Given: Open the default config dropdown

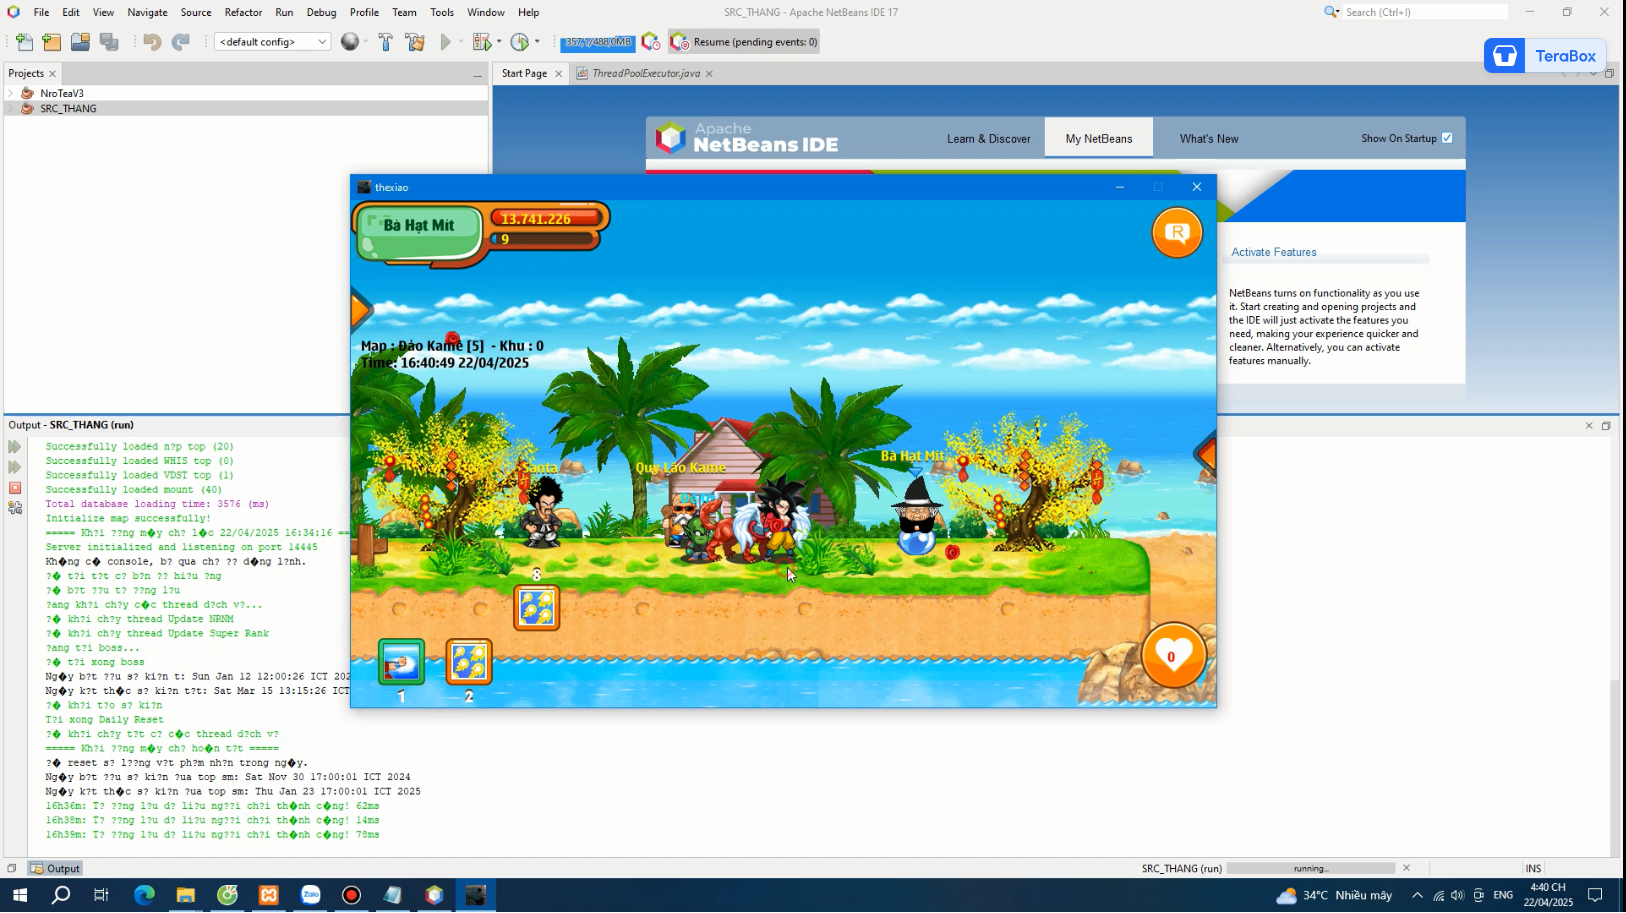Looking at the screenshot, I should pos(272,42).
